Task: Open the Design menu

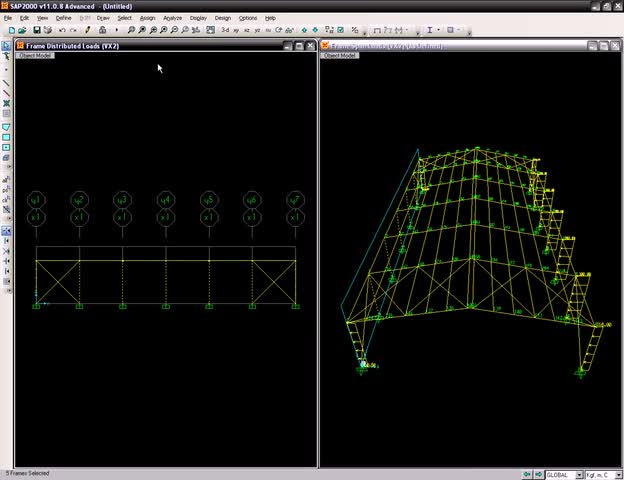Action: click(x=222, y=18)
